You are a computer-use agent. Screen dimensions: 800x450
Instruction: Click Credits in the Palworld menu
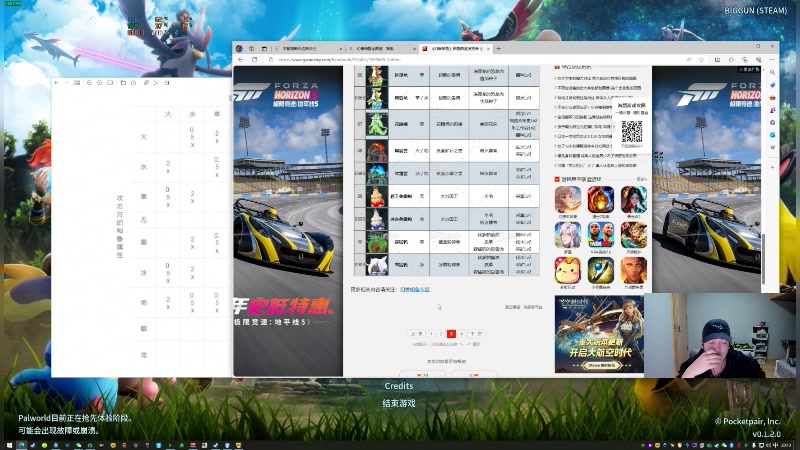[399, 386]
